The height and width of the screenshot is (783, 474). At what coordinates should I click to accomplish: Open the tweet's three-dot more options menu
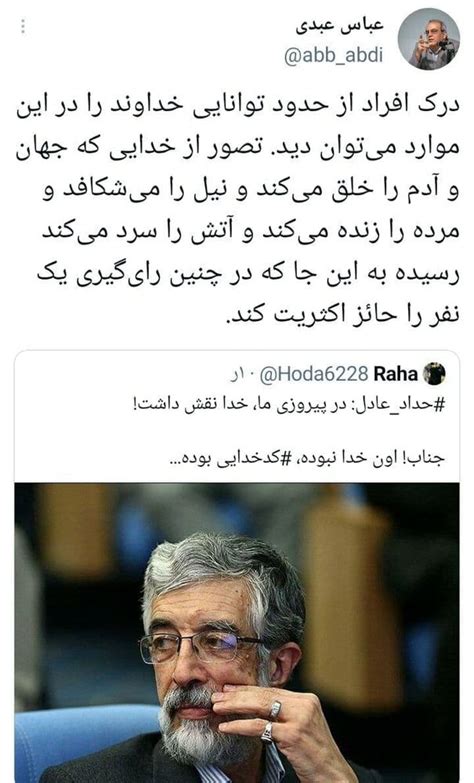[x=23, y=26]
